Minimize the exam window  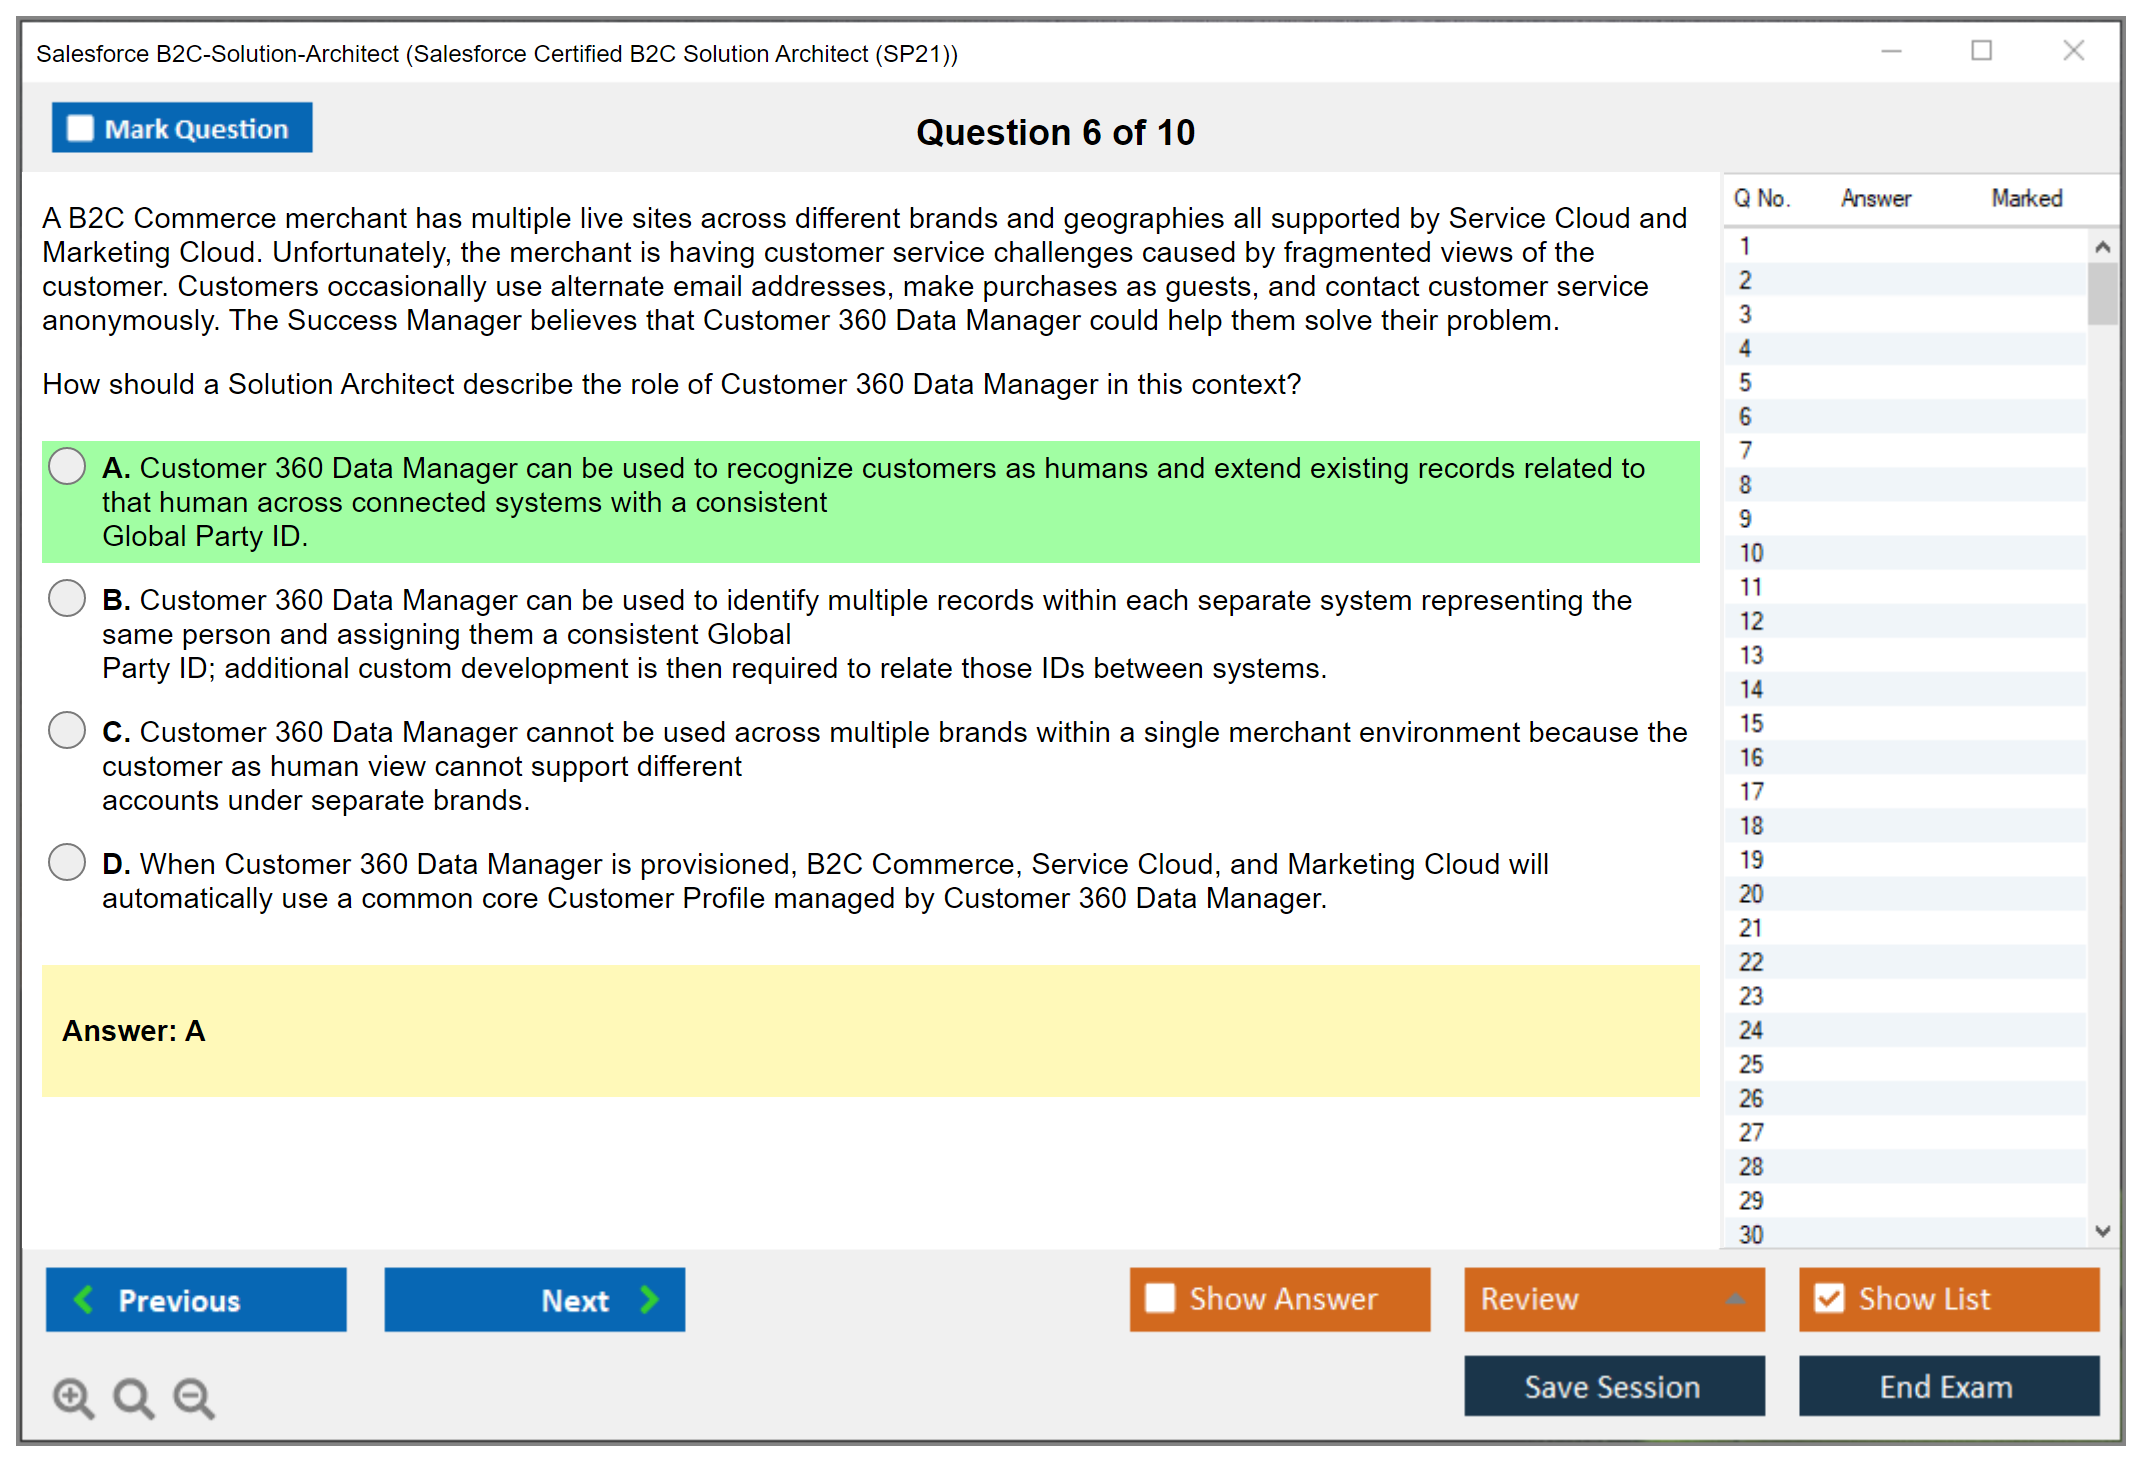coord(1891,51)
